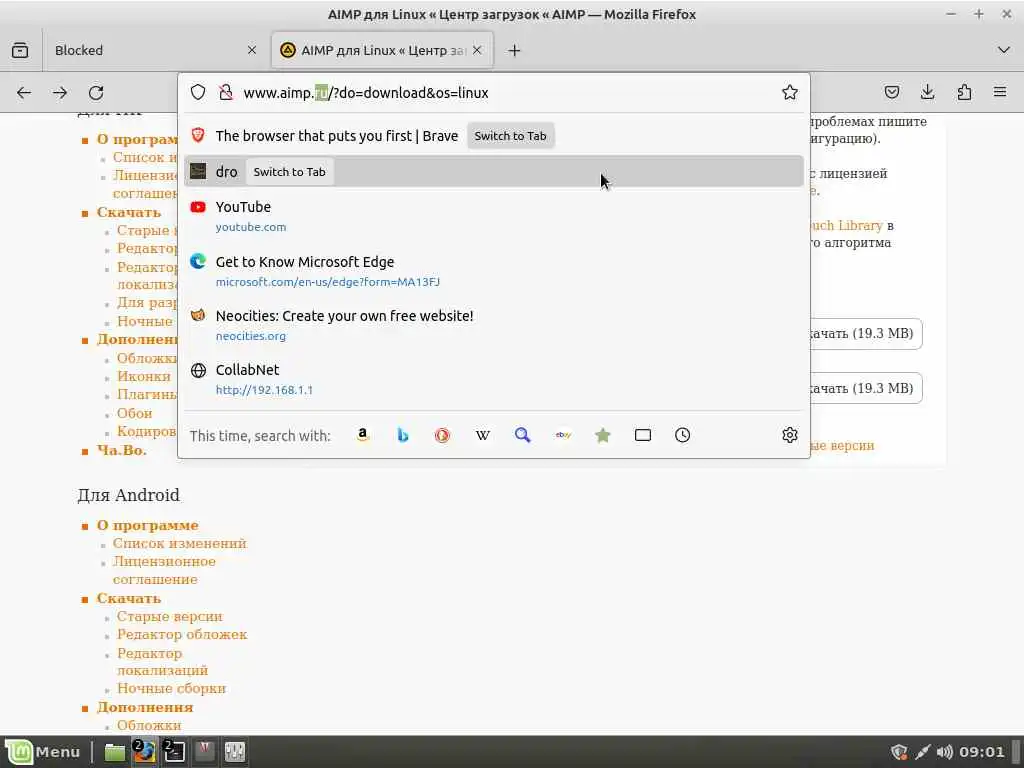
Task: Select the Firefox taskbar item
Action: point(144,752)
